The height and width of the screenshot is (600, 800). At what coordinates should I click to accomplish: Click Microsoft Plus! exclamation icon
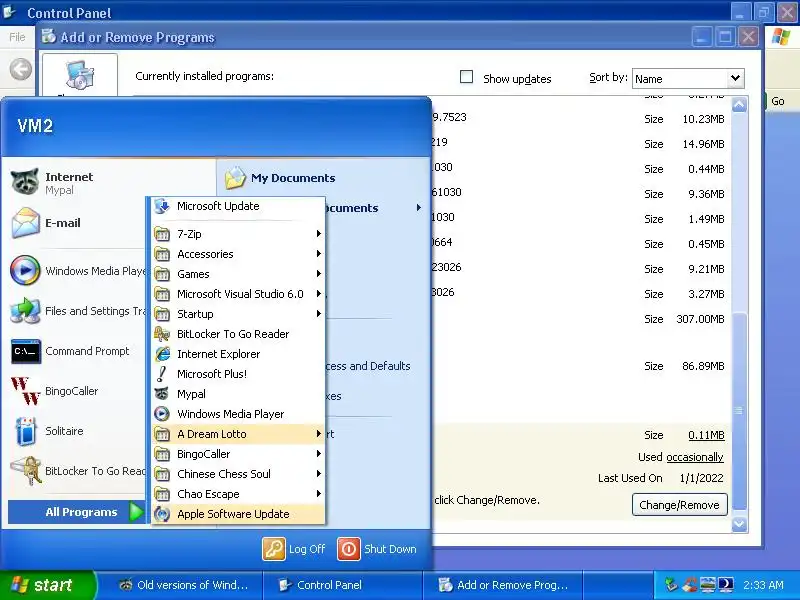pos(161,374)
